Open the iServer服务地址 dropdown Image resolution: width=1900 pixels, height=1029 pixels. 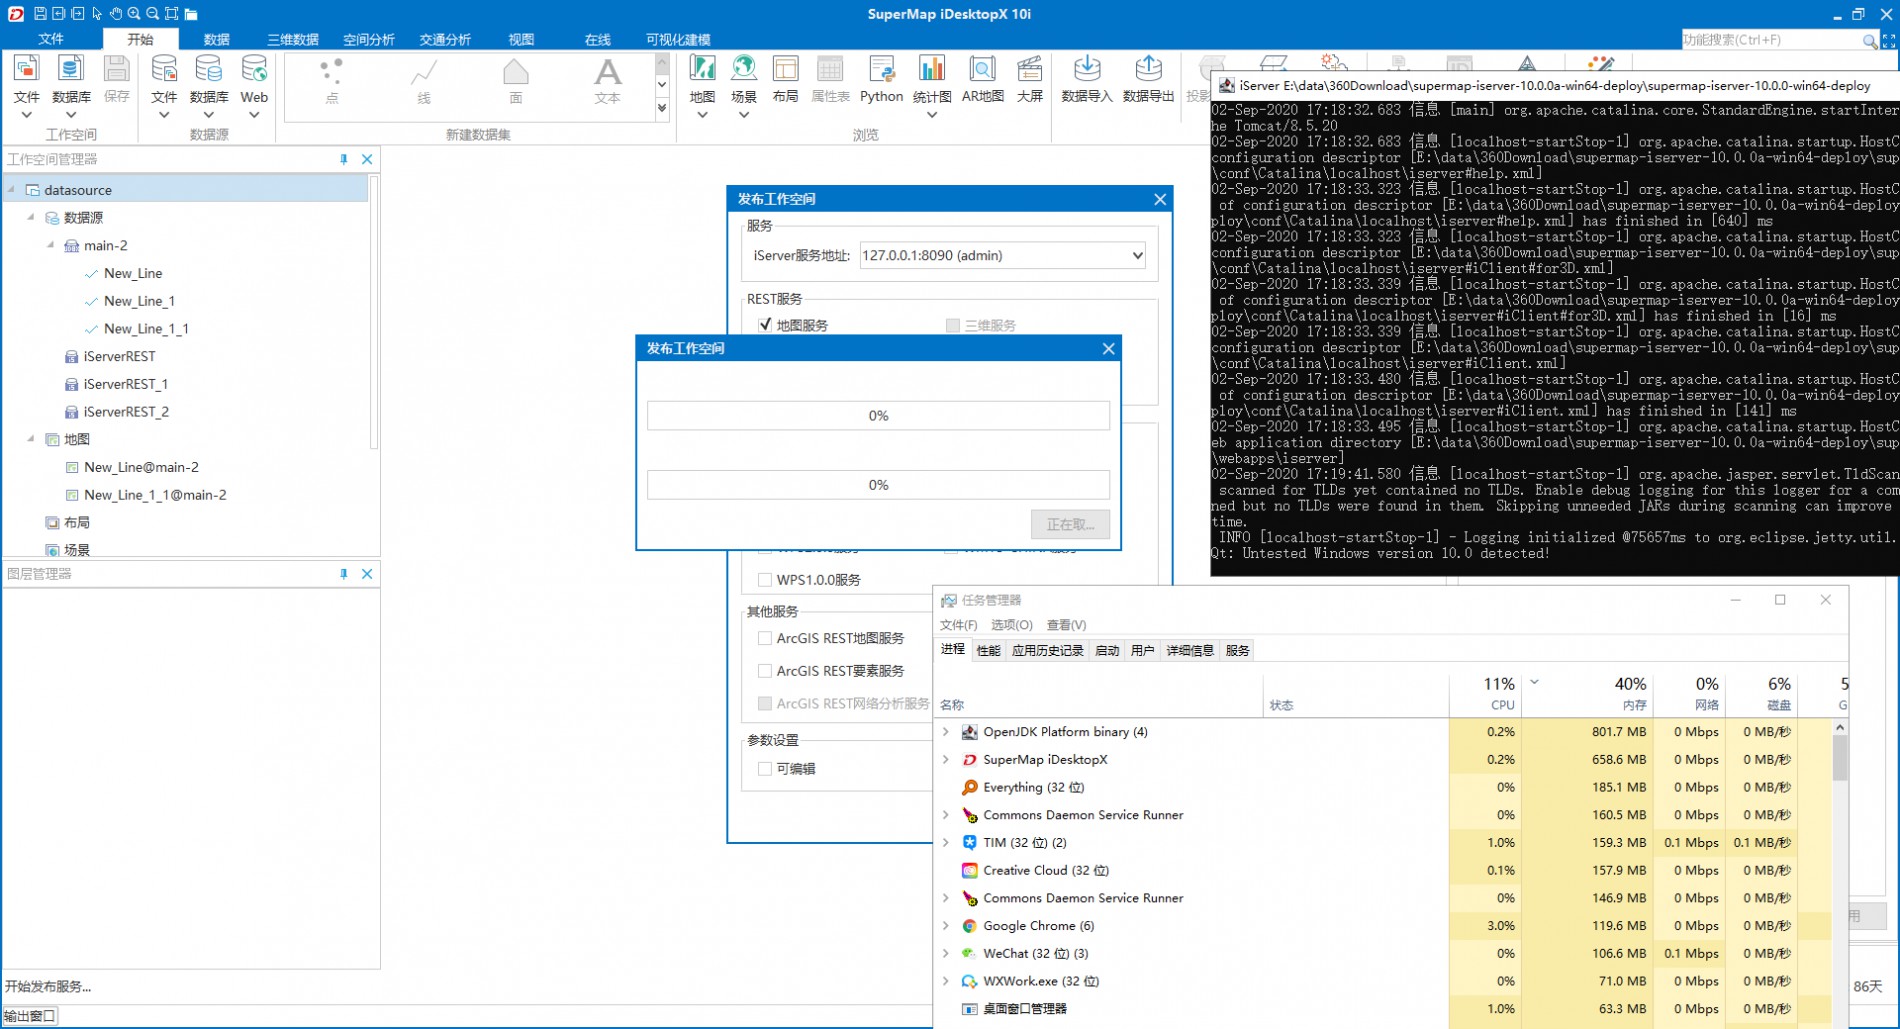[x=1137, y=255]
